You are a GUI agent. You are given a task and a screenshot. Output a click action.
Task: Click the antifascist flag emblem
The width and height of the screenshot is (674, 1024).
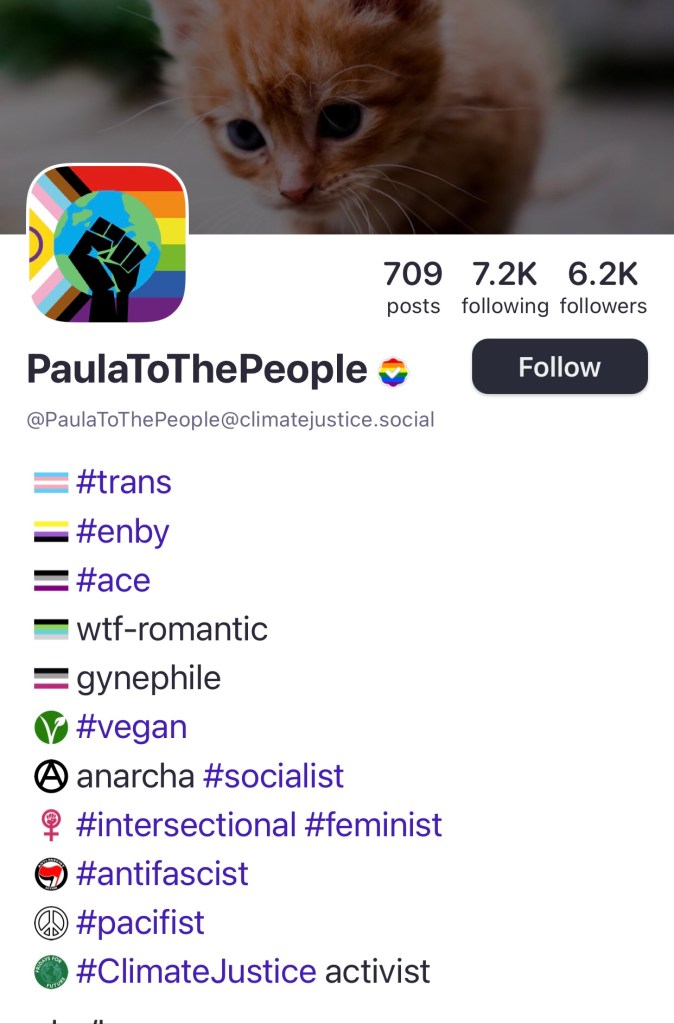click(x=51, y=874)
